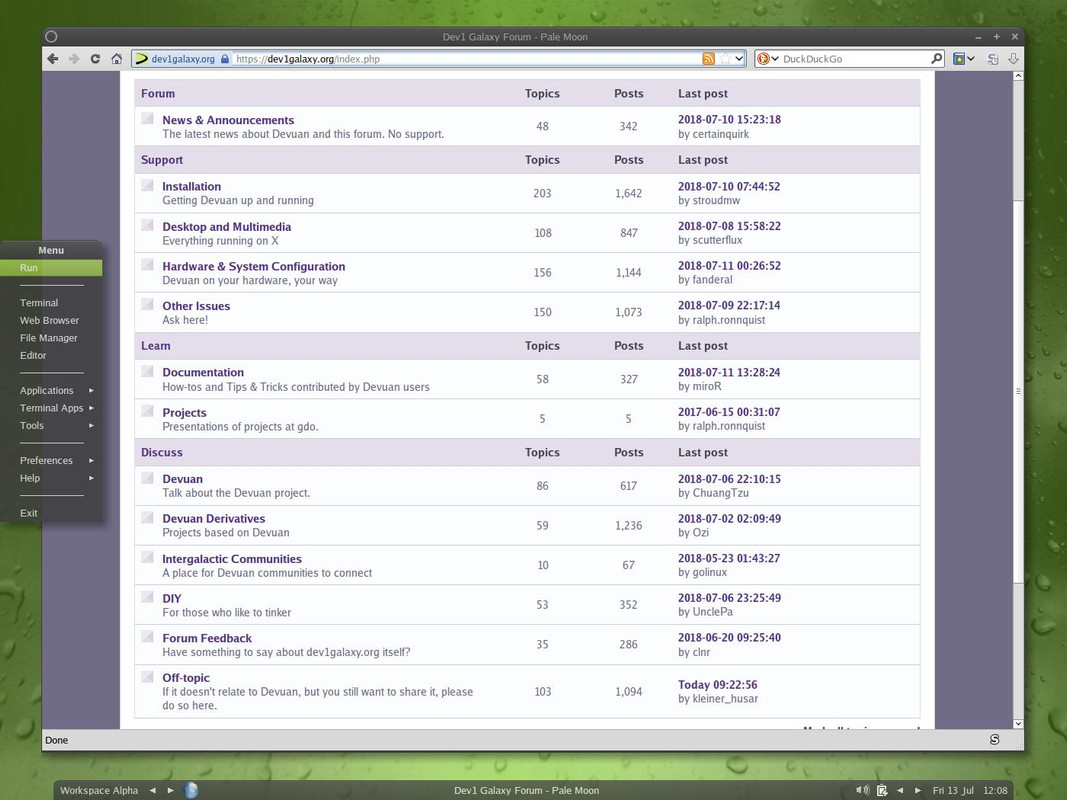
Task: Click the status bar 'S' icon
Action: [994, 739]
